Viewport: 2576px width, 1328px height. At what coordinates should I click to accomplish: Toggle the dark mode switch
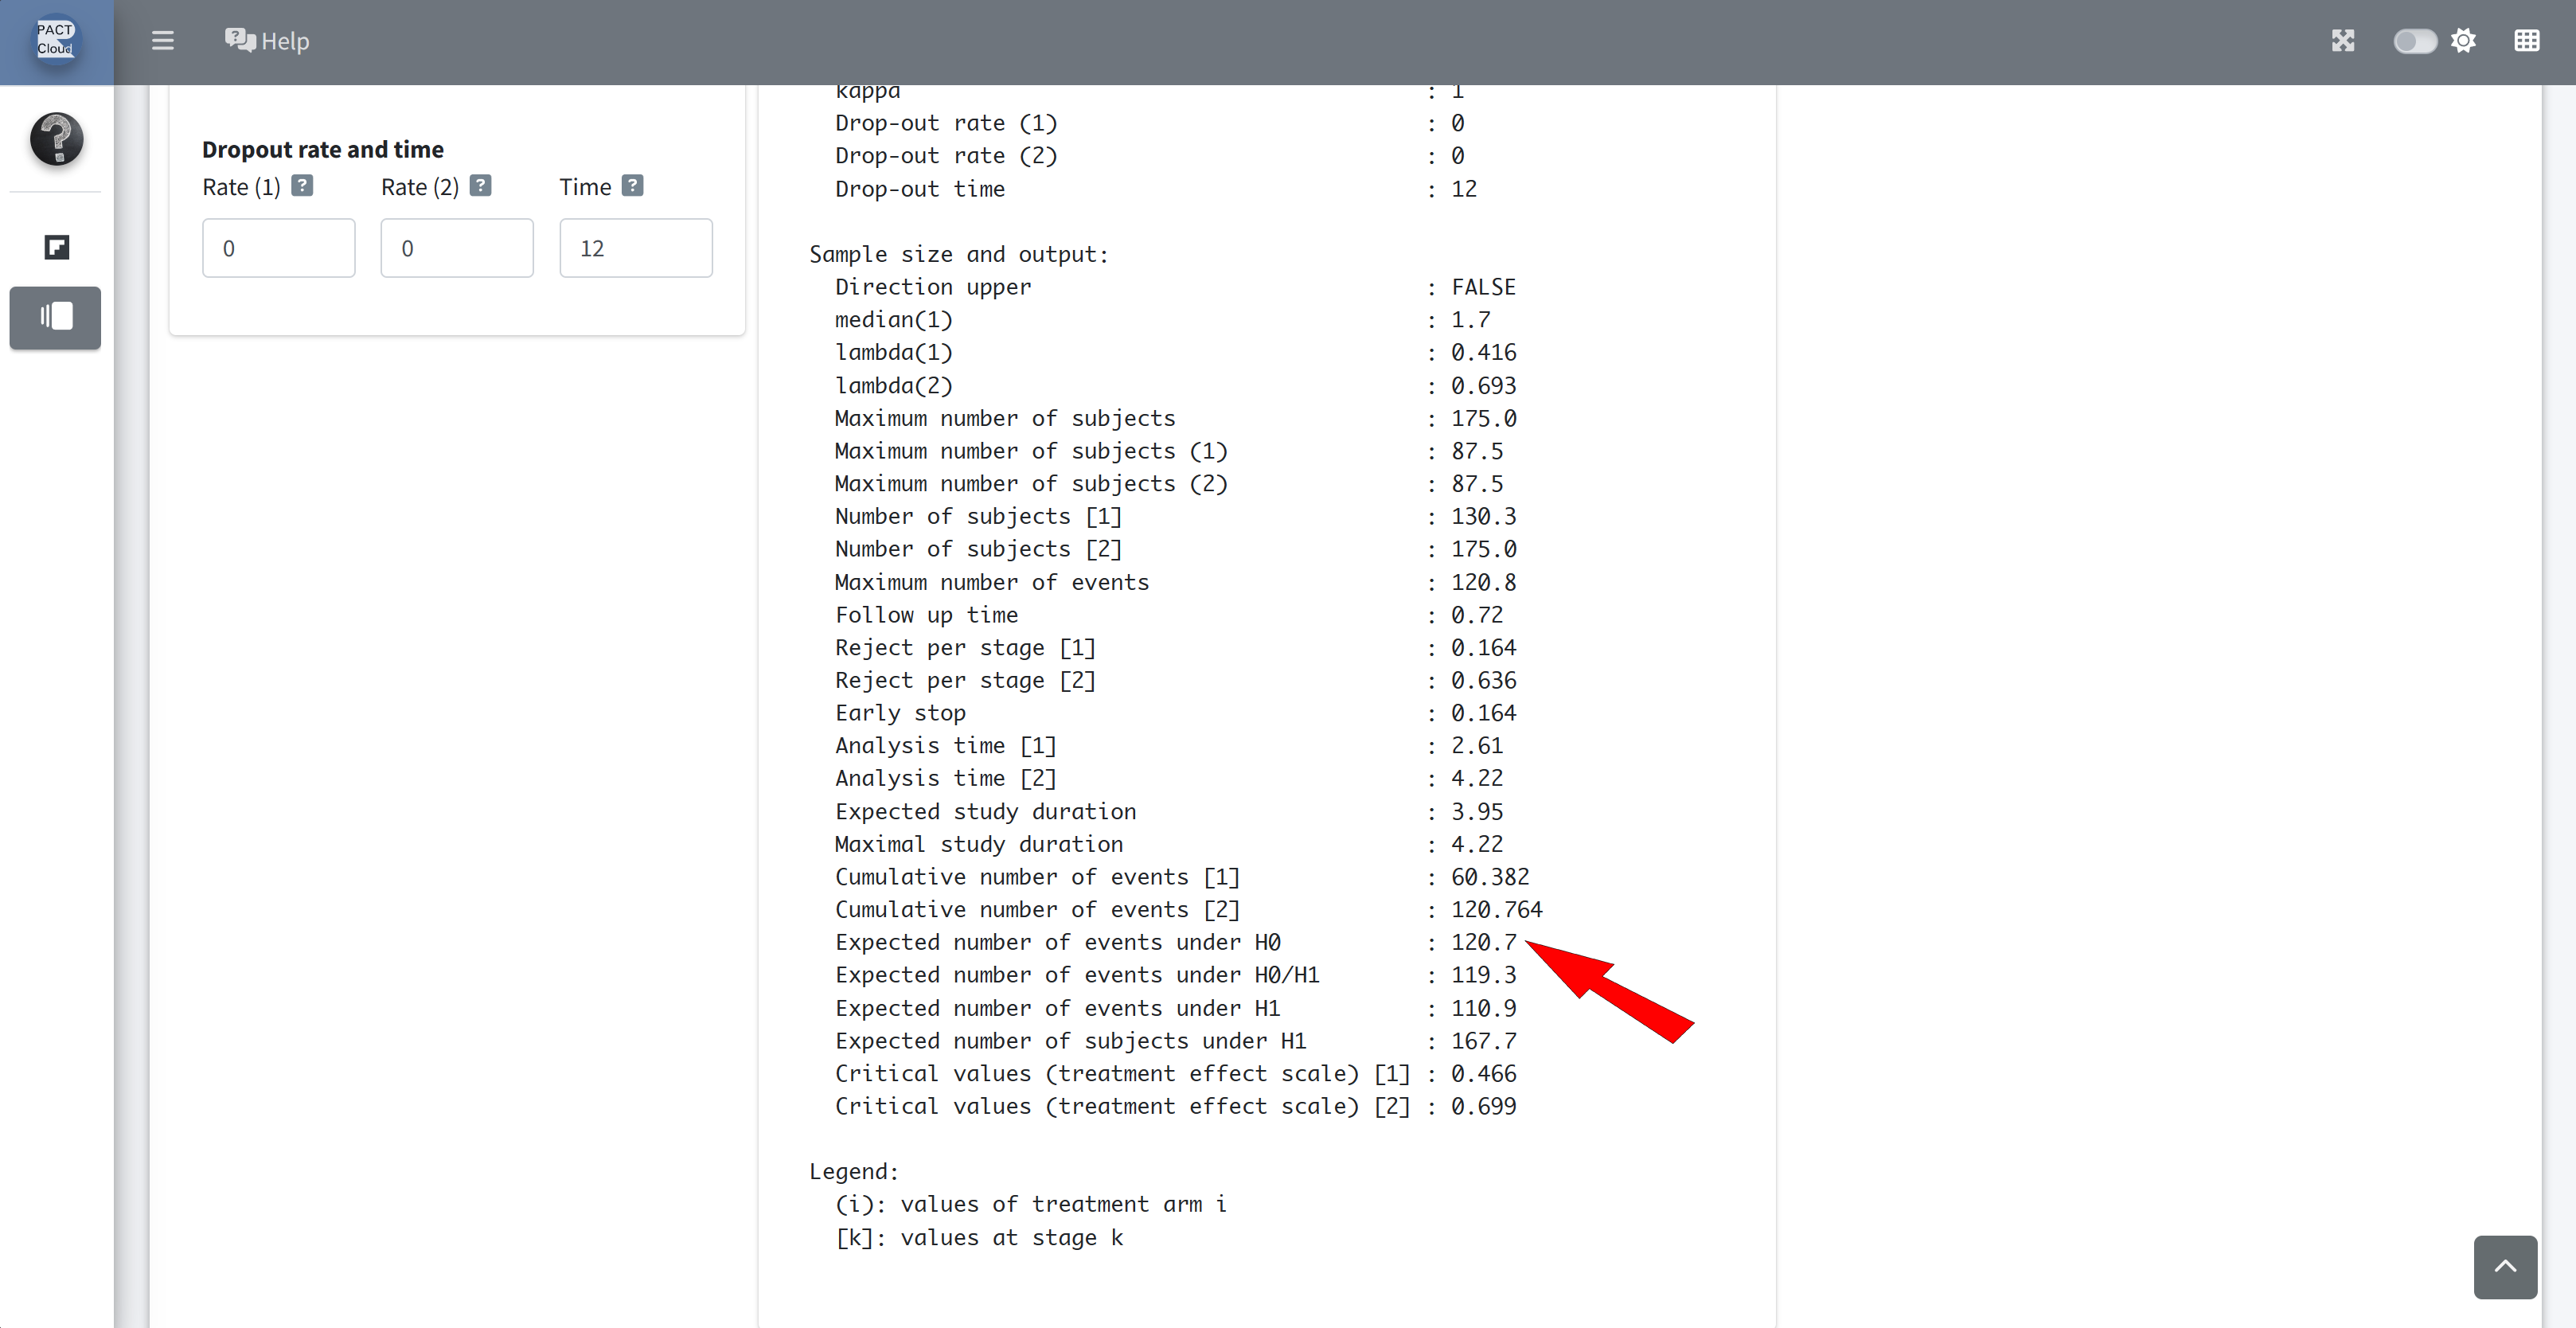[2414, 41]
